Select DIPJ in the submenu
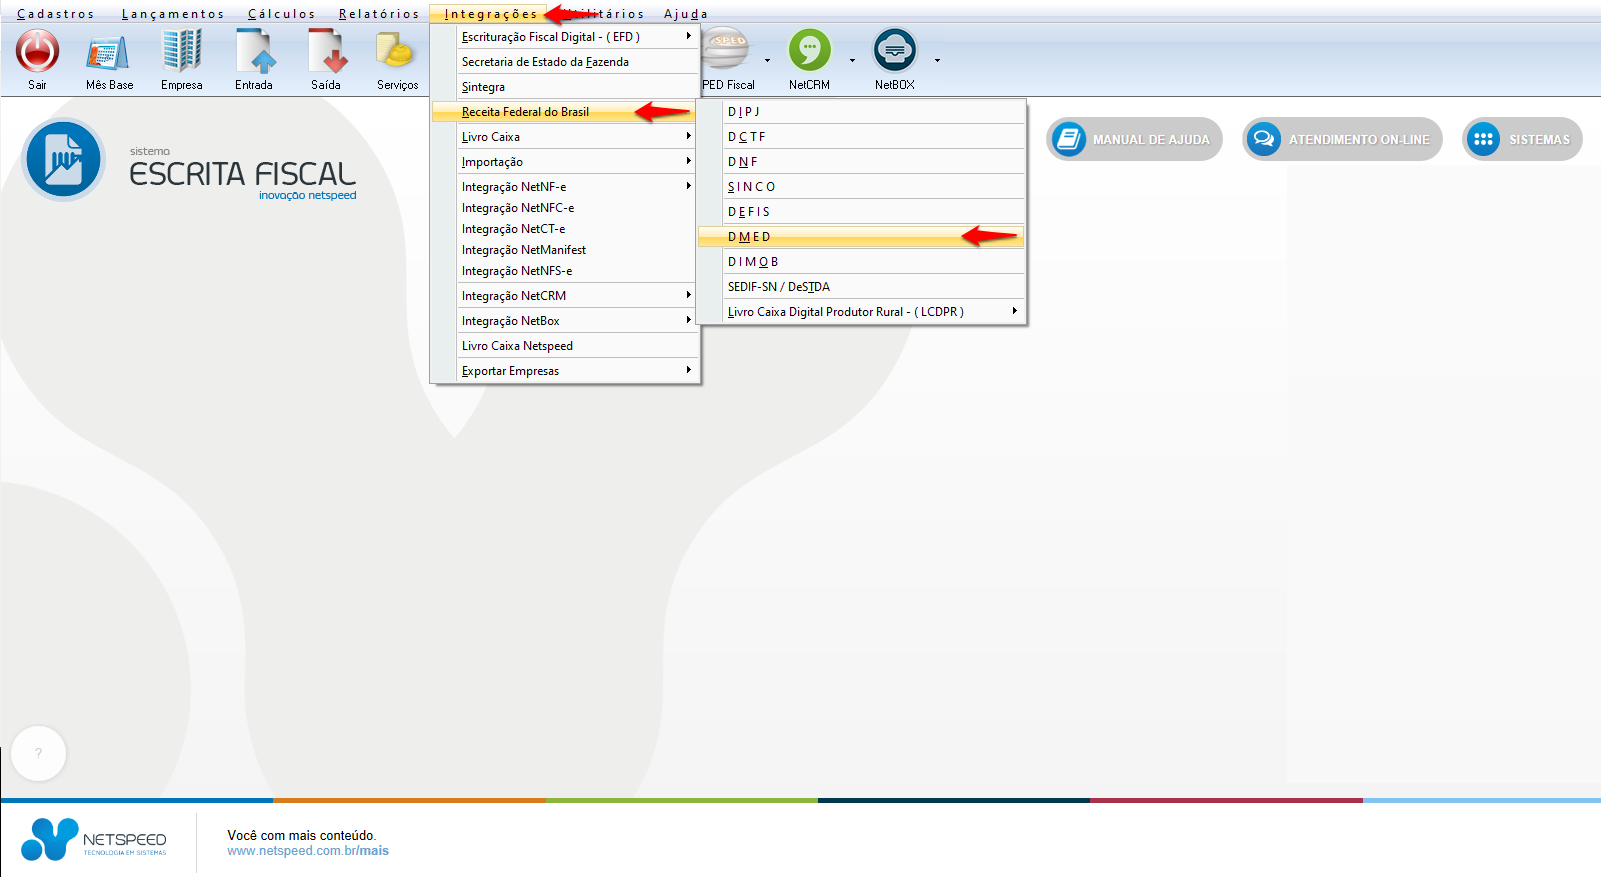Image resolution: width=1601 pixels, height=877 pixels. click(862, 112)
